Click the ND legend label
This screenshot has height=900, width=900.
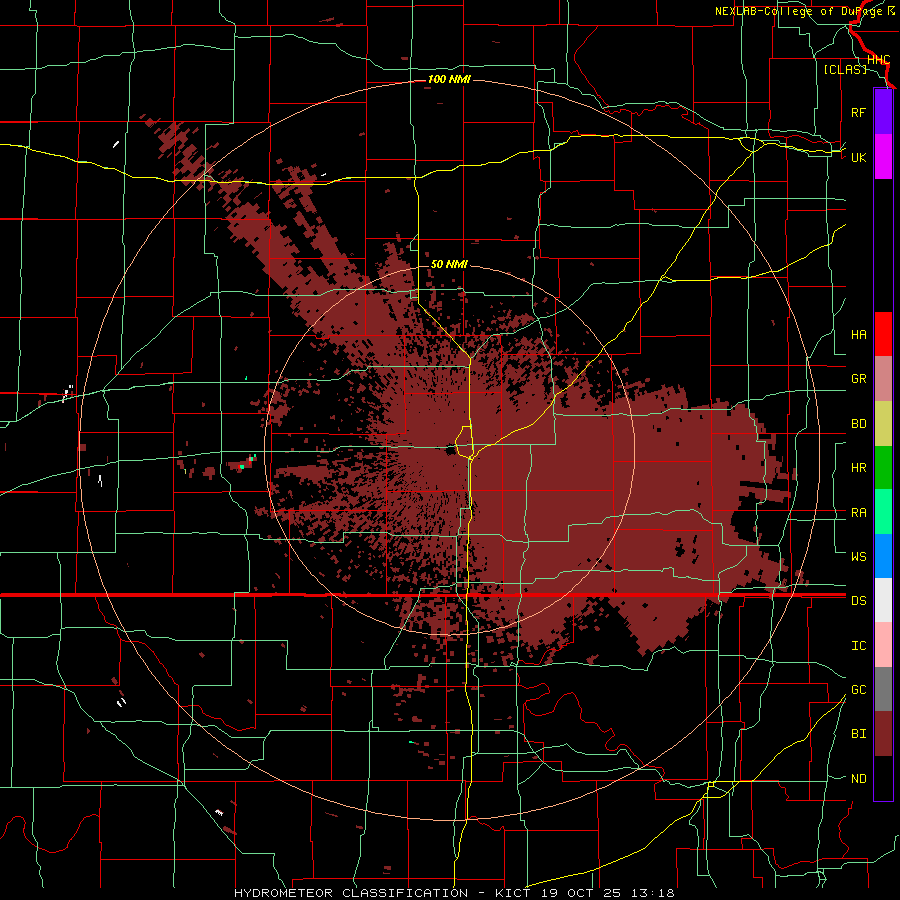pos(858,779)
